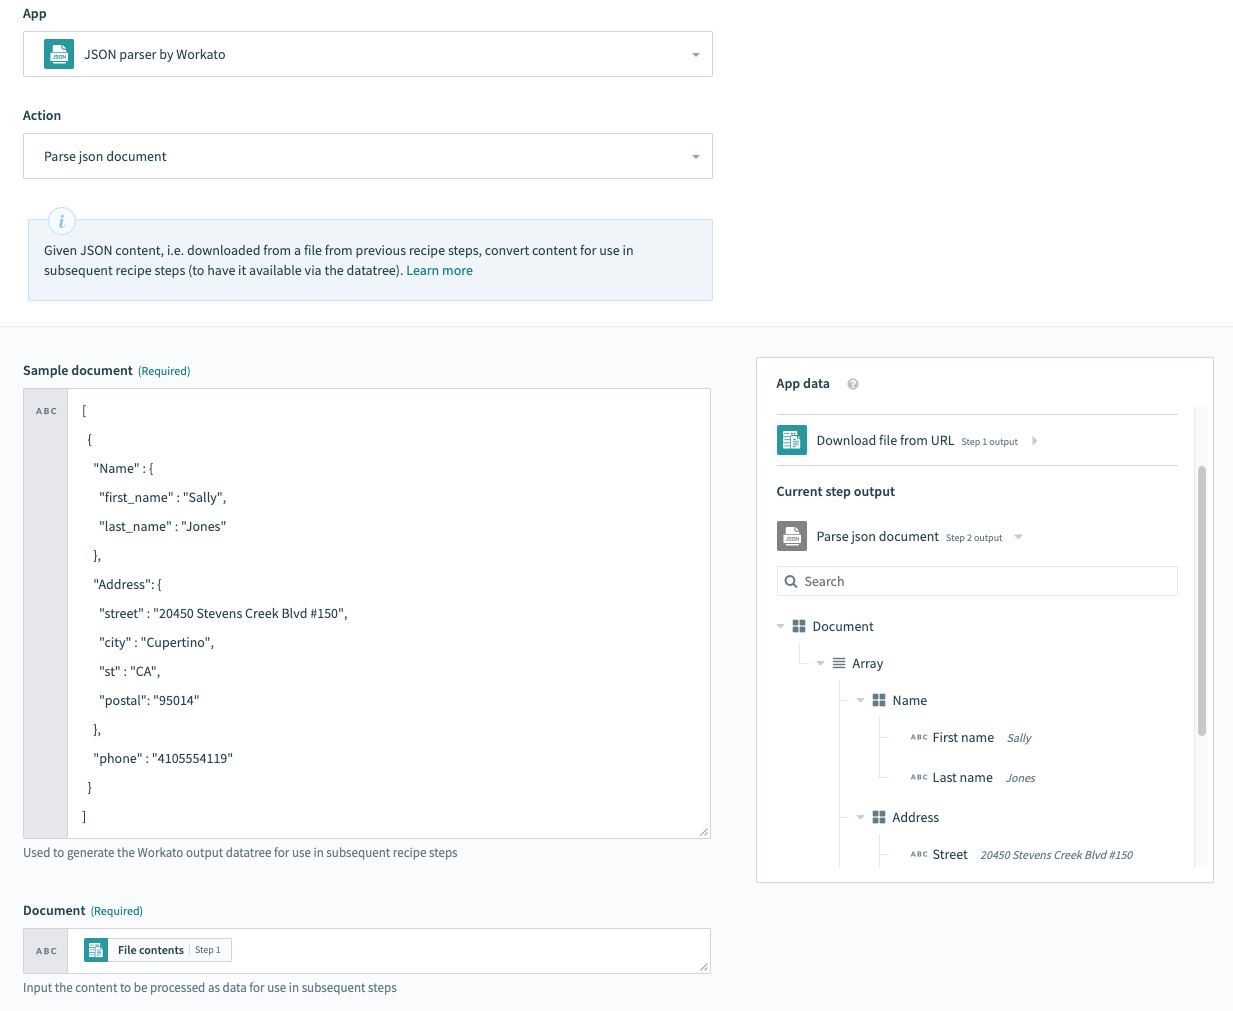
Task: Follow the Learn more link
Action: tap(439, 270)
